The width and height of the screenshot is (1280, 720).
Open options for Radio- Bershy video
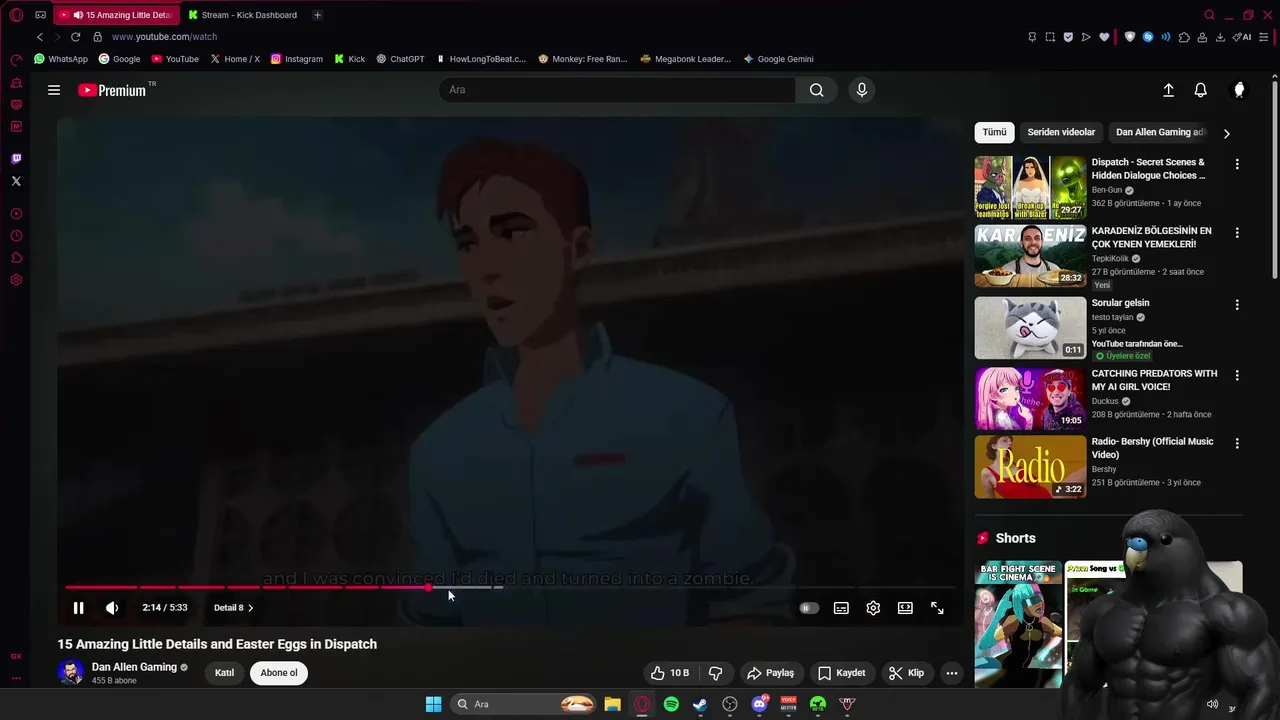(1237, 443)
